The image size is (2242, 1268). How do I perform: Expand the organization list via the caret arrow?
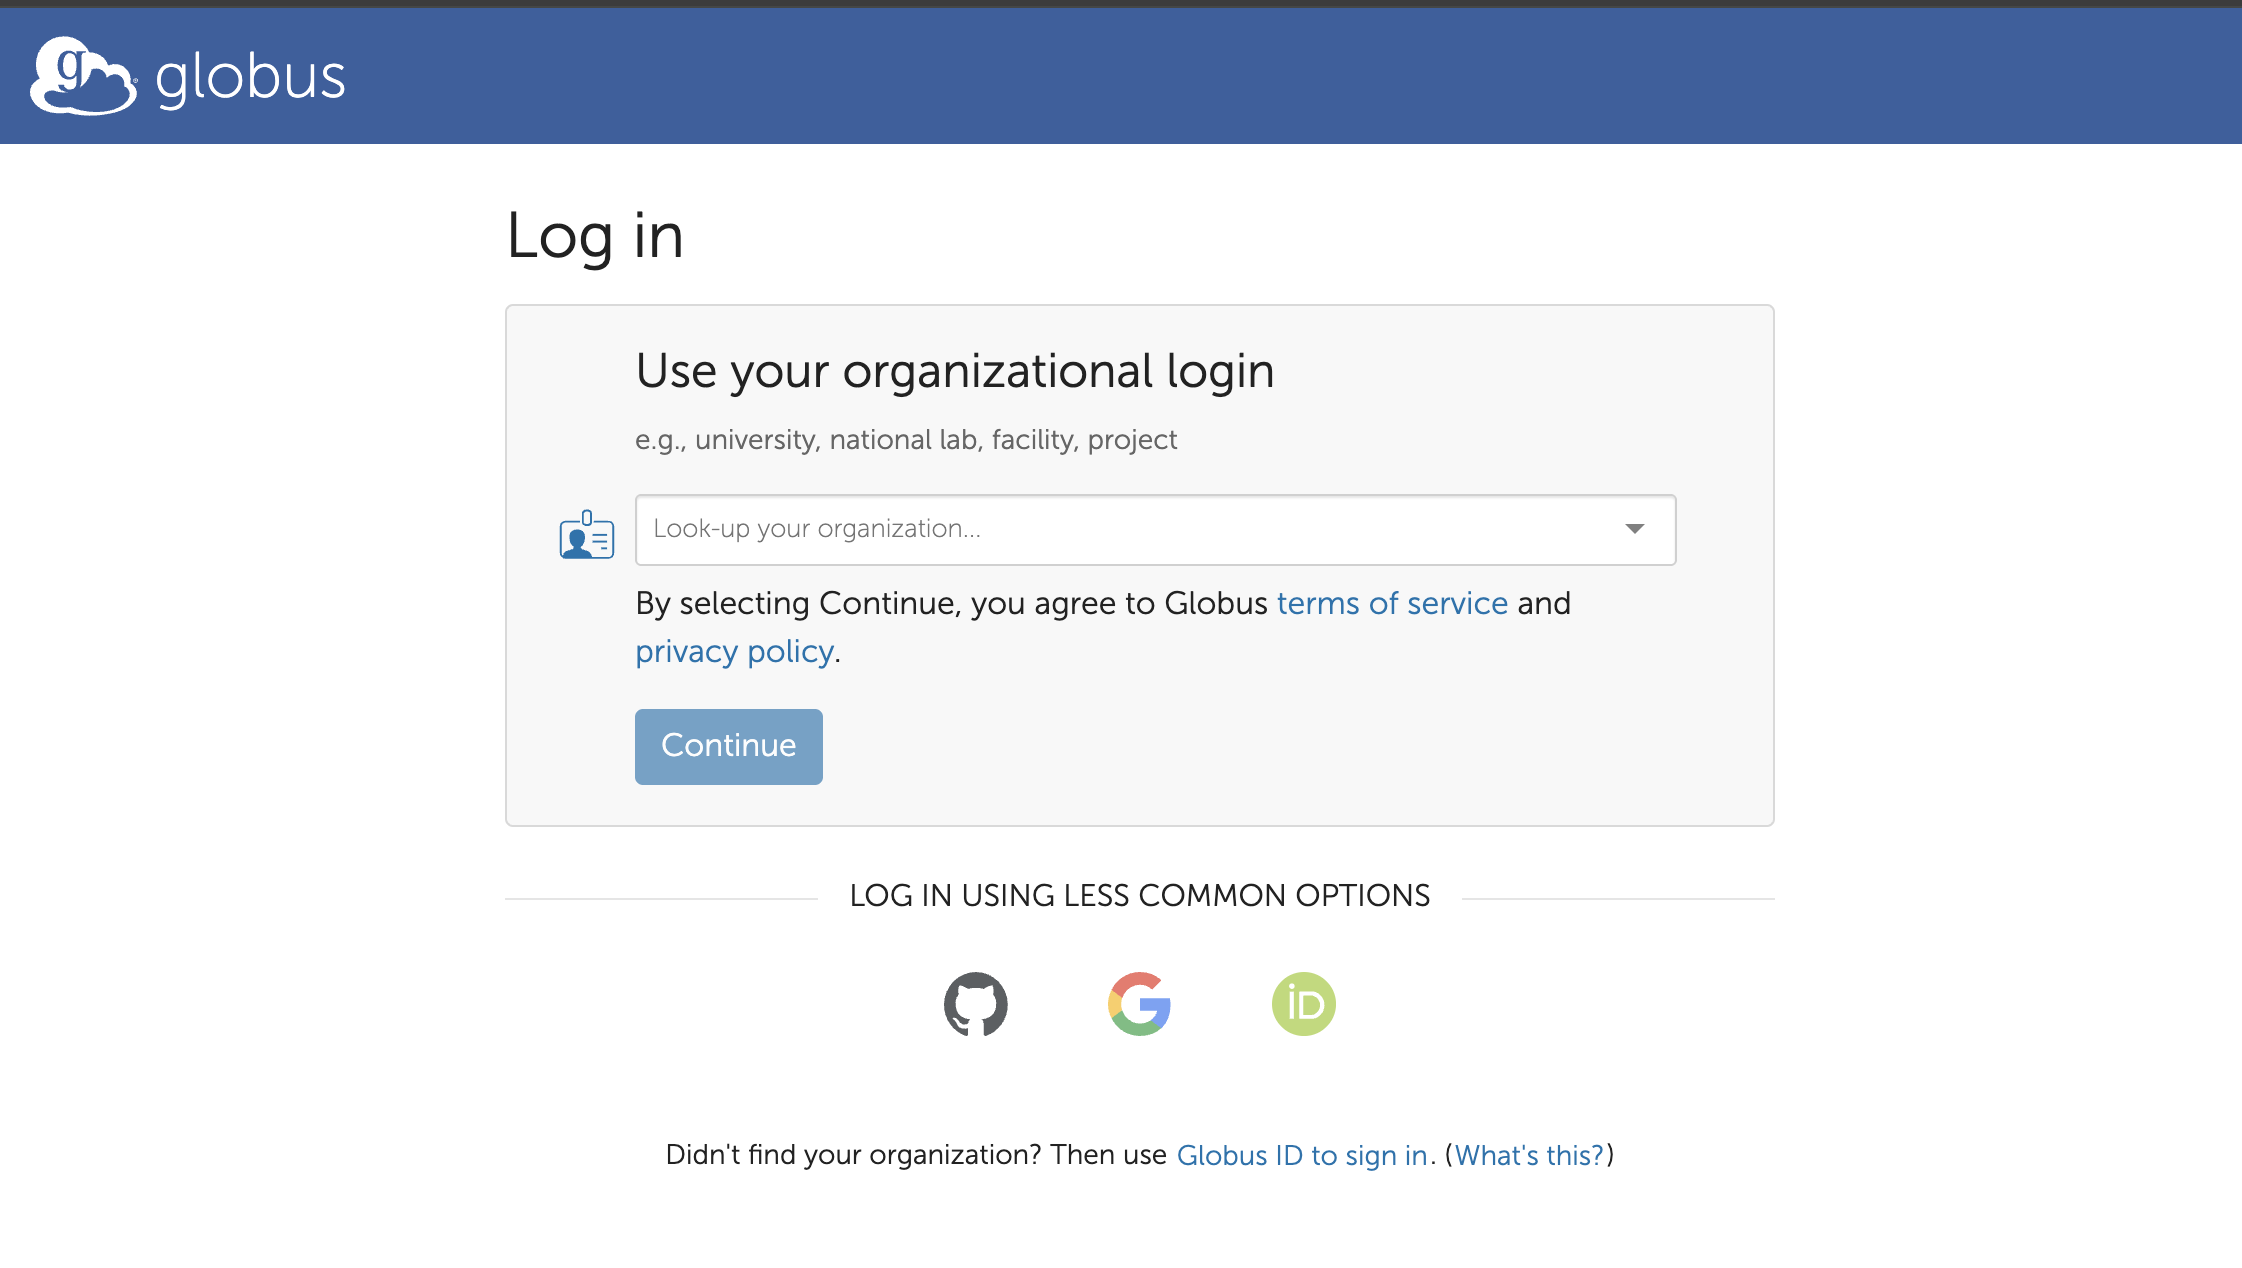click(x=1636, y=530)
